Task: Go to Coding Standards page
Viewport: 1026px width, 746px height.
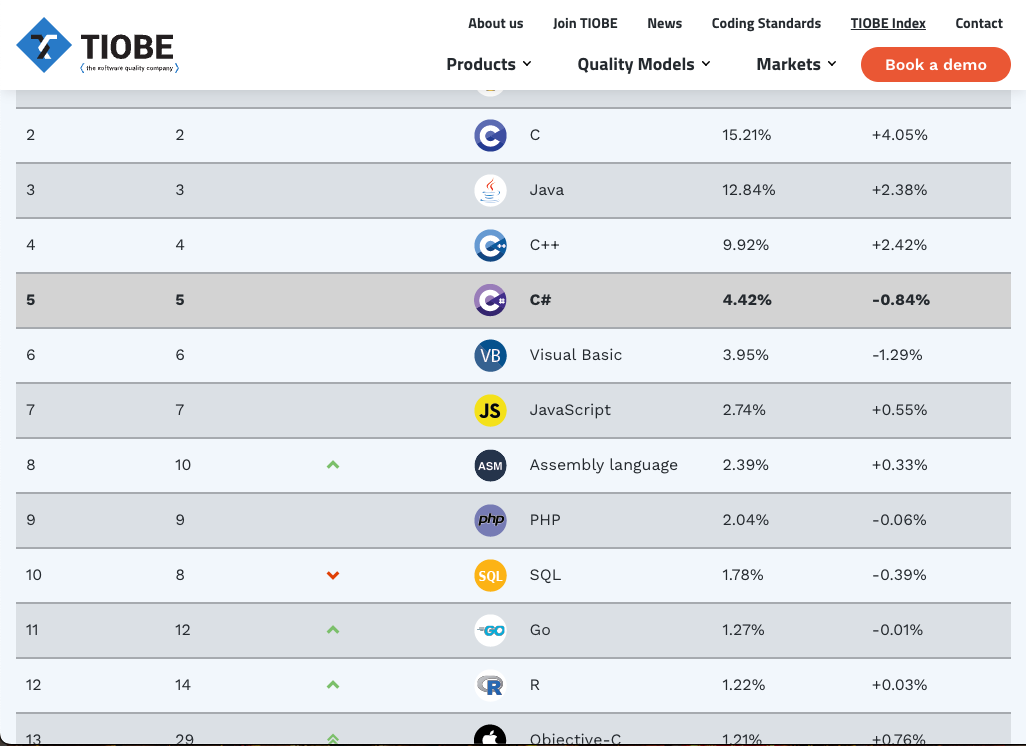Action: (x=766, y=24)
